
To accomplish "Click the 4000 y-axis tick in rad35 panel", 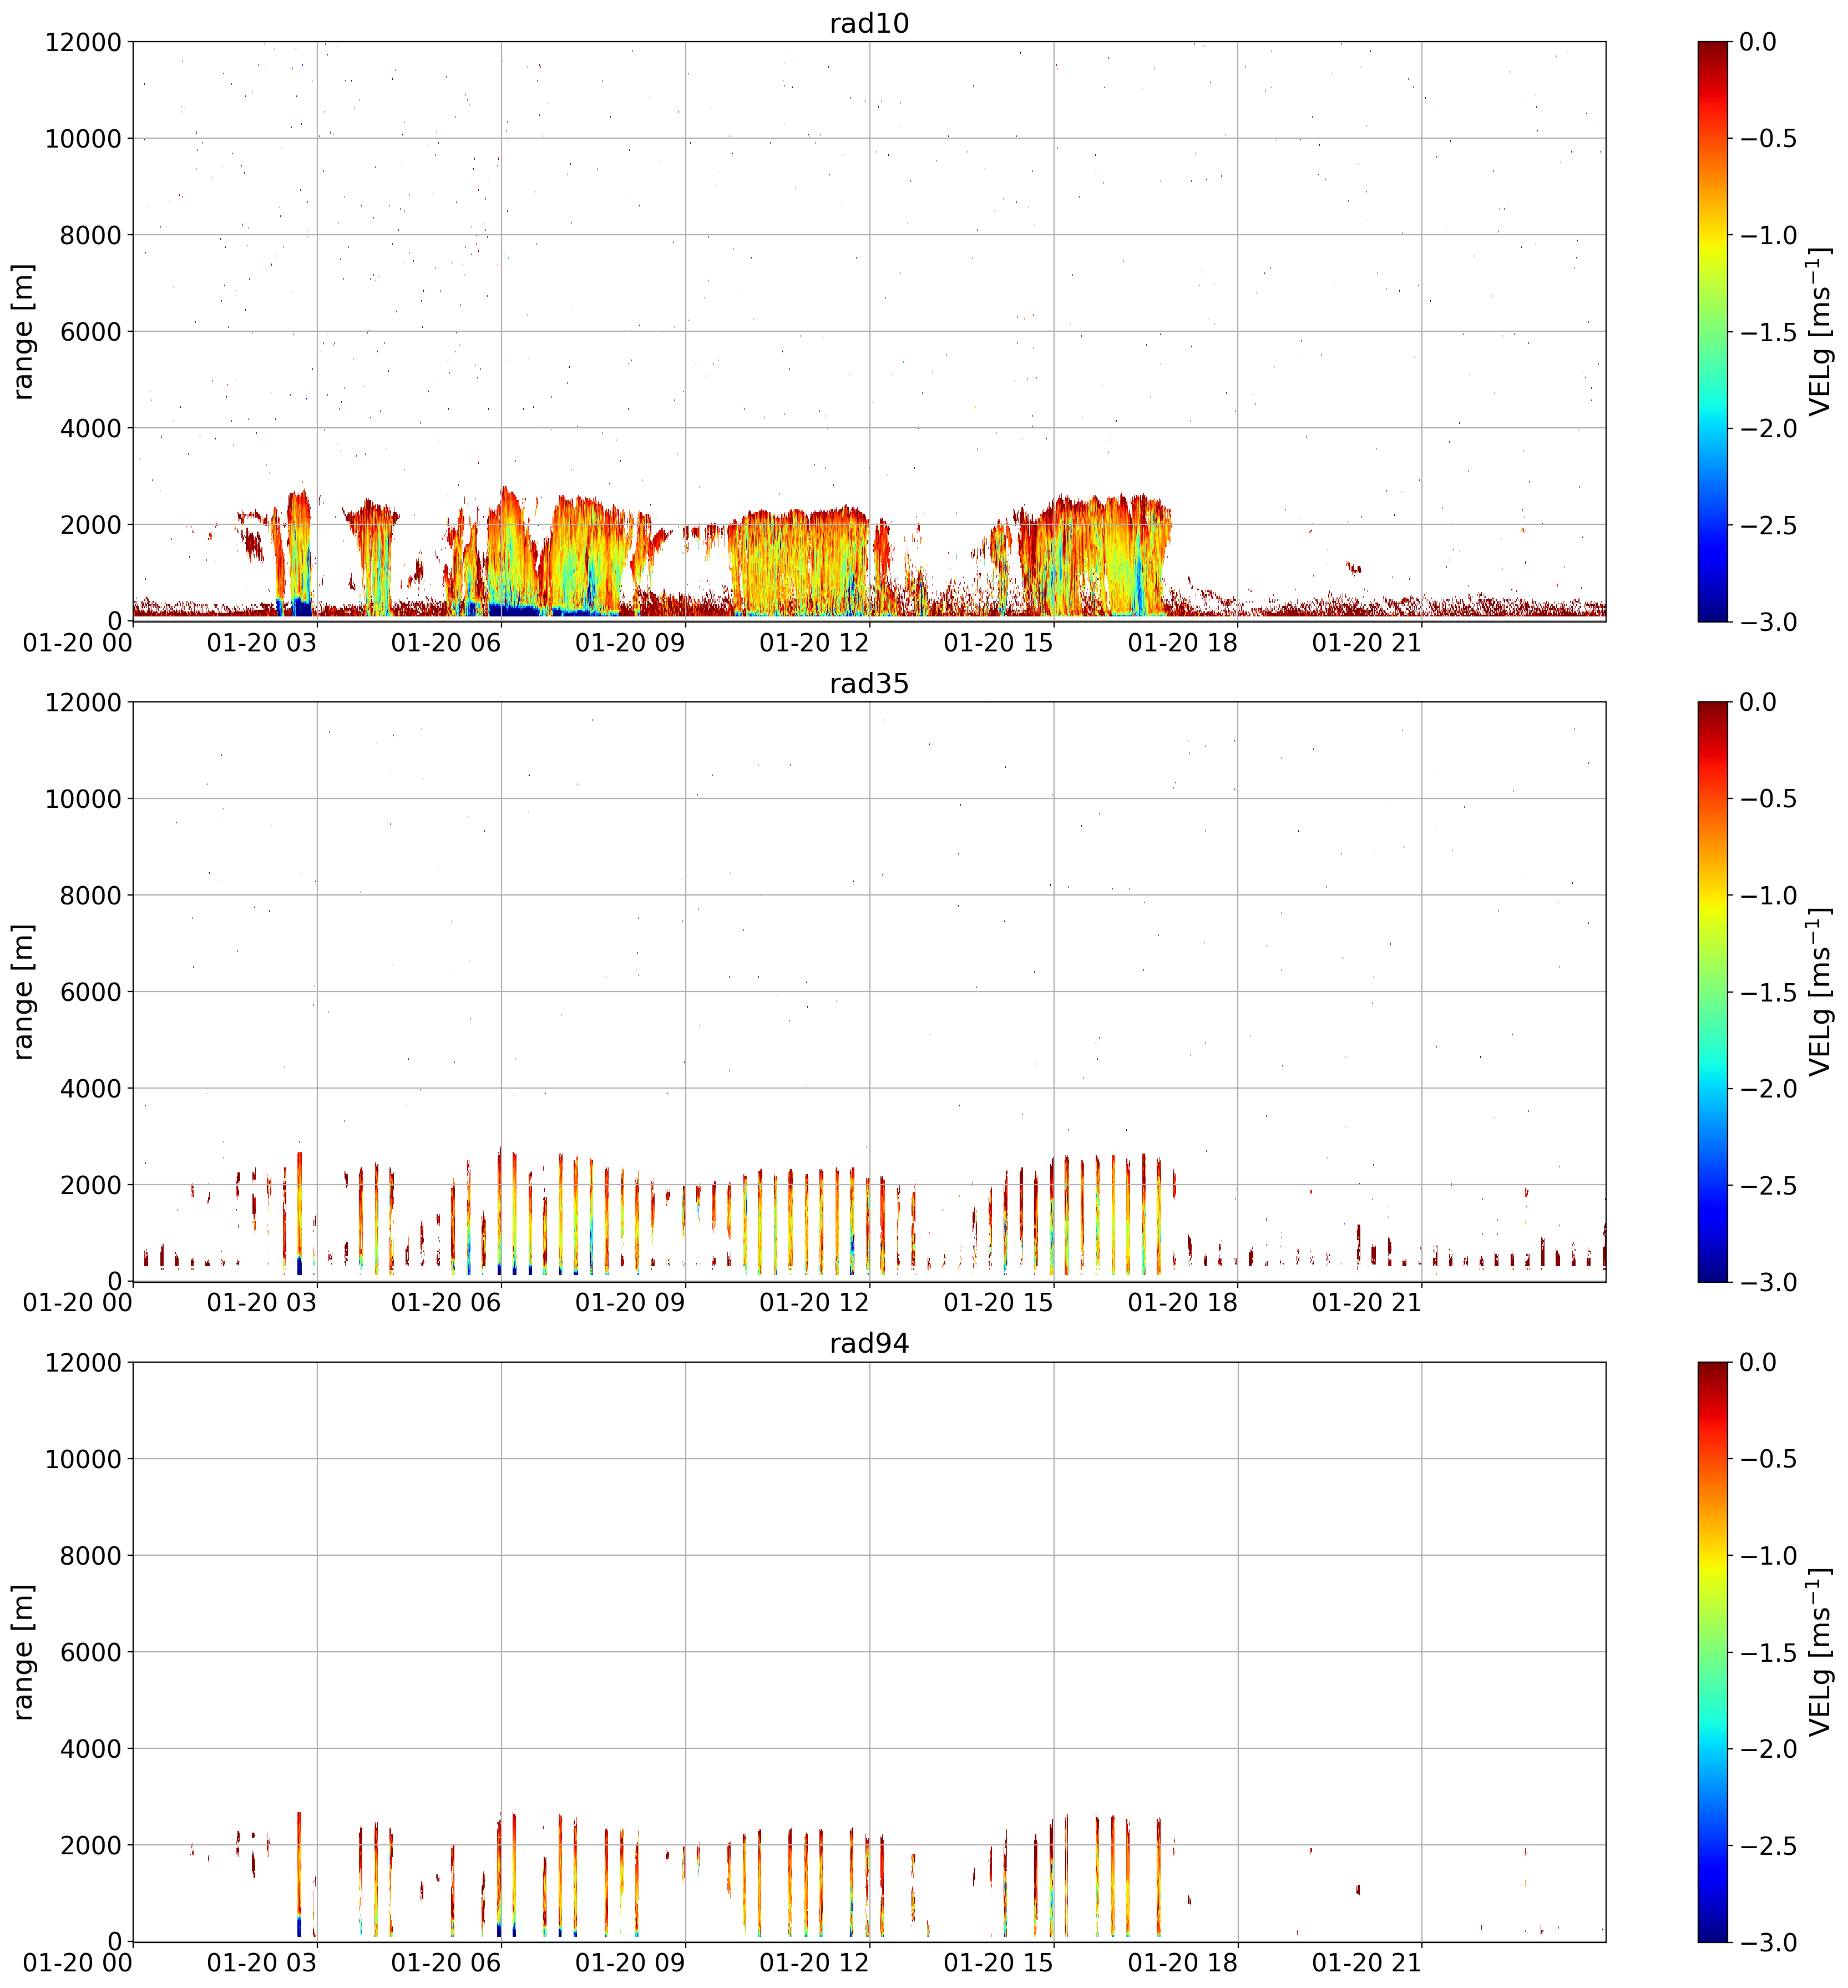I will (90, 1088).
